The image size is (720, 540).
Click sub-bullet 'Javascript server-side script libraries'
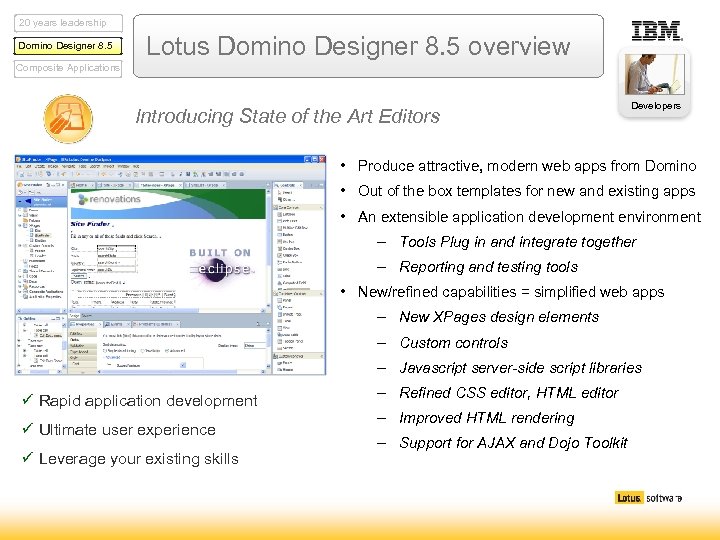520,368
